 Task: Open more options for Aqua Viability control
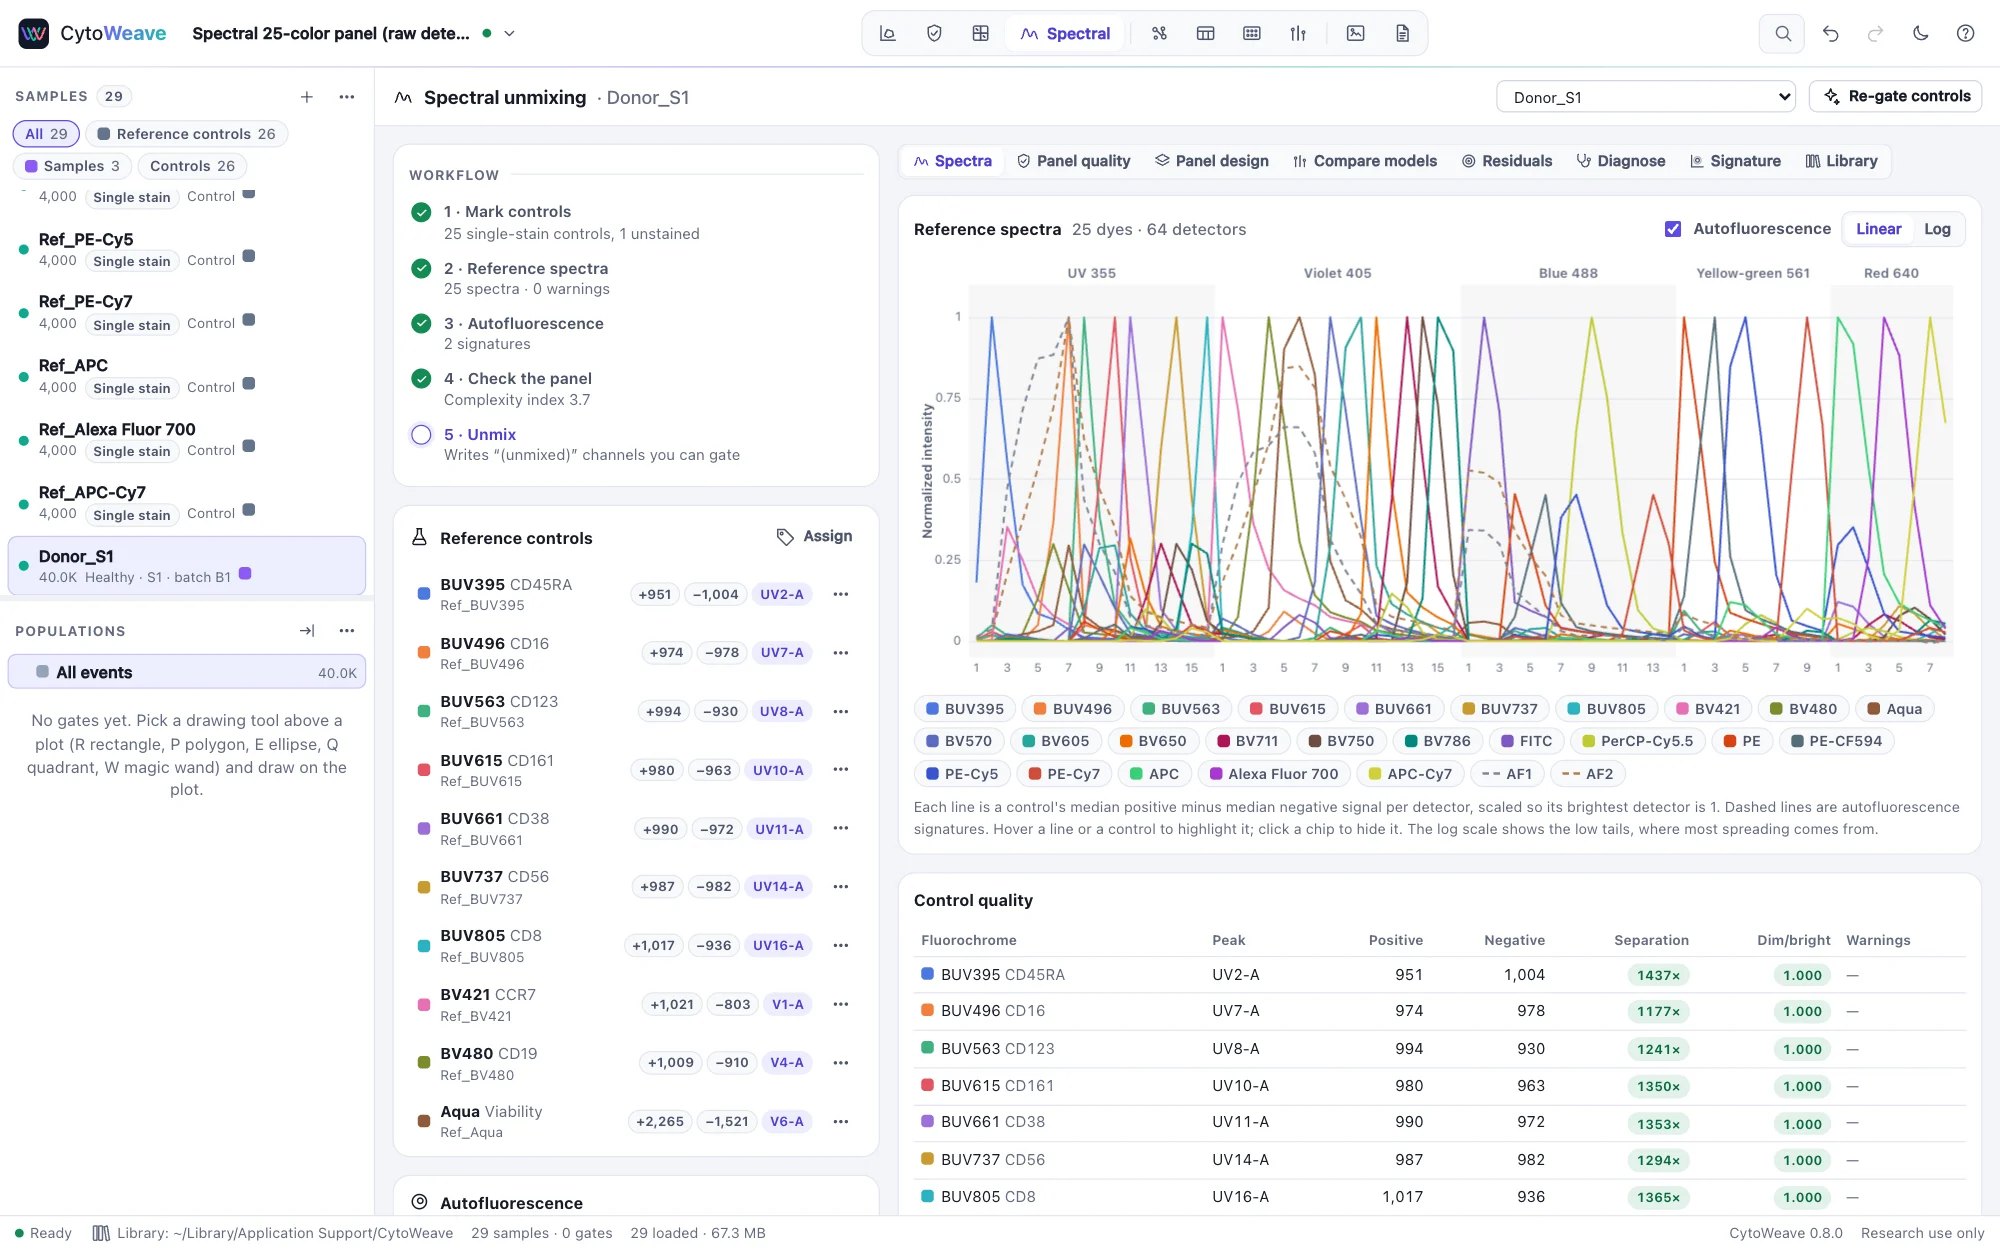[841, 1122]
